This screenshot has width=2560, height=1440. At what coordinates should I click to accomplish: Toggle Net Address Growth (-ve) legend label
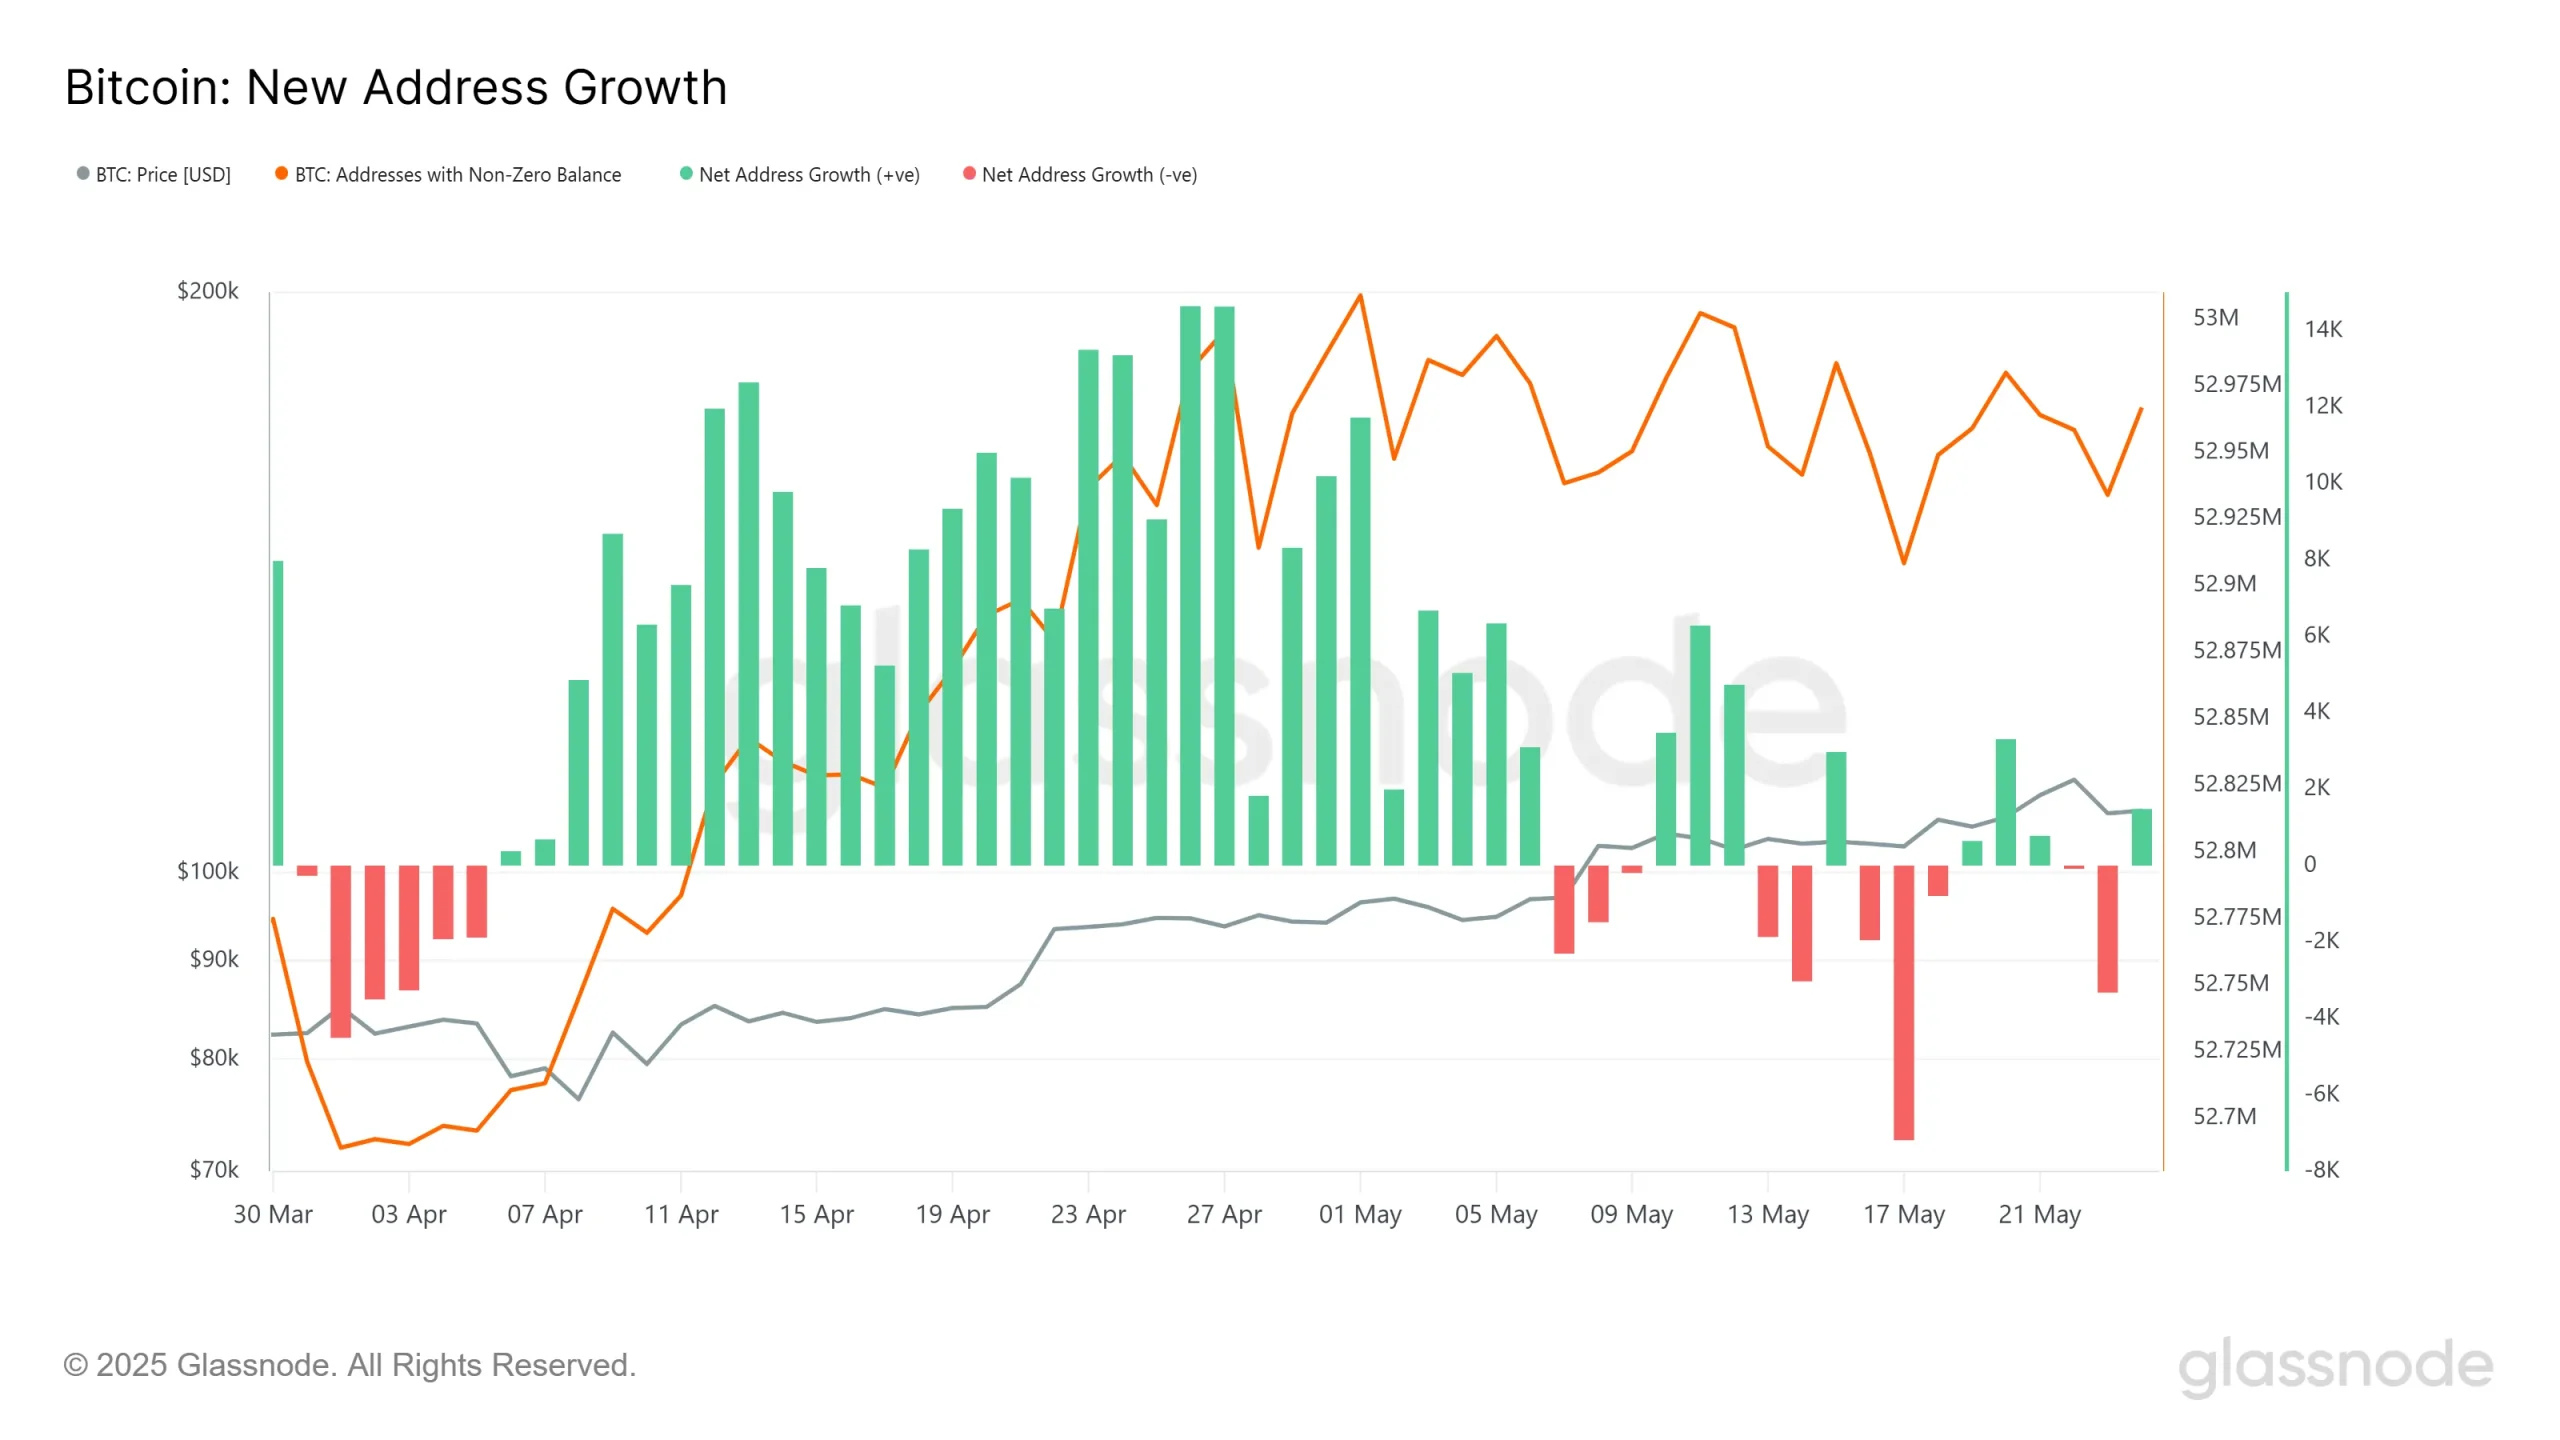point(1089,175)
